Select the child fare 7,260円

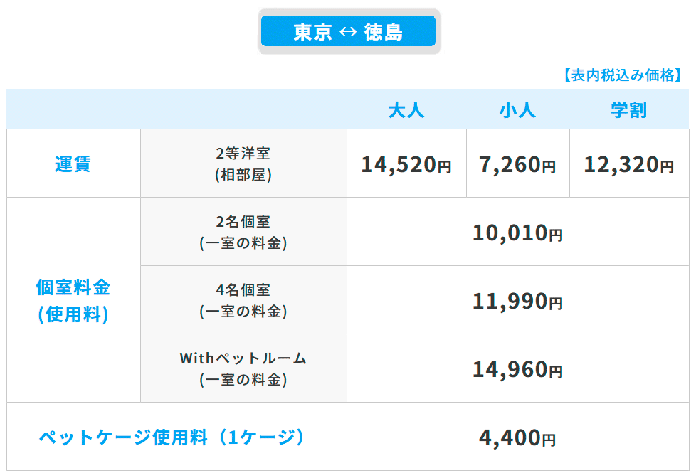coord(517,165)
